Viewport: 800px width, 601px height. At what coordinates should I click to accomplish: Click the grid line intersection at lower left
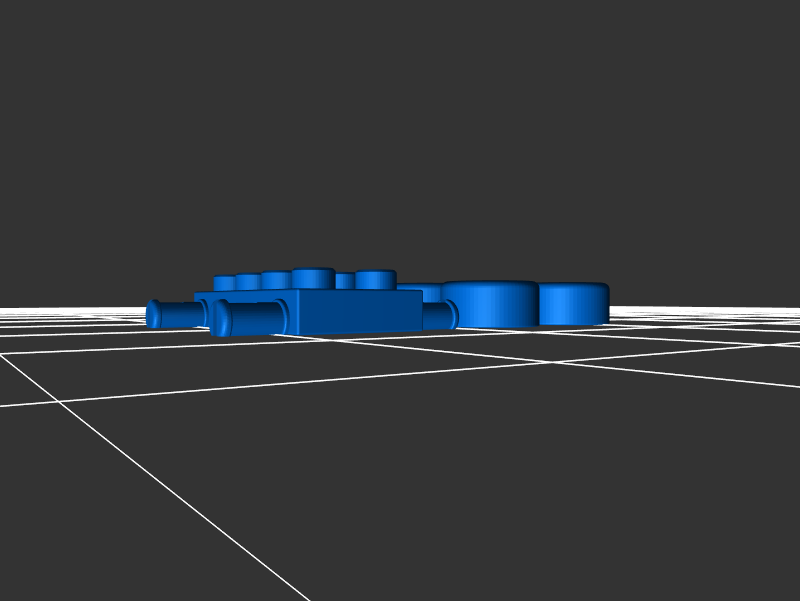[x=62, y=401]
